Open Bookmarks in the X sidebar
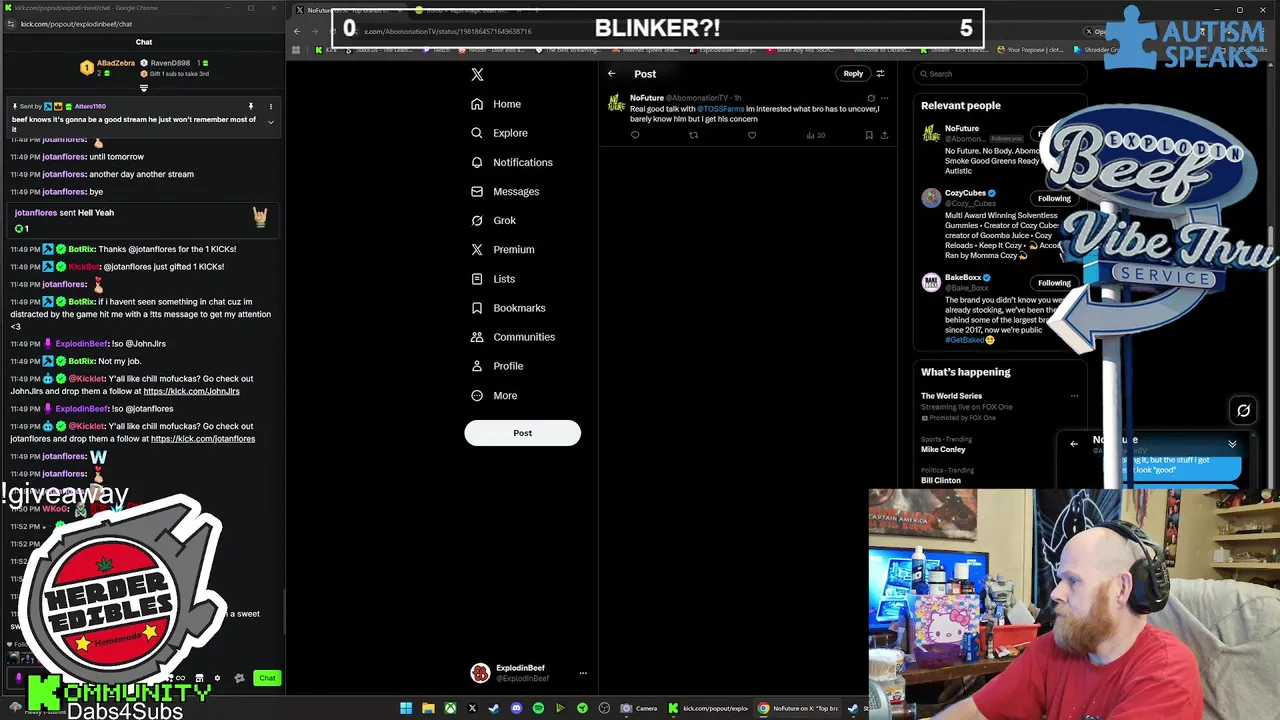 tap(508, 308)
